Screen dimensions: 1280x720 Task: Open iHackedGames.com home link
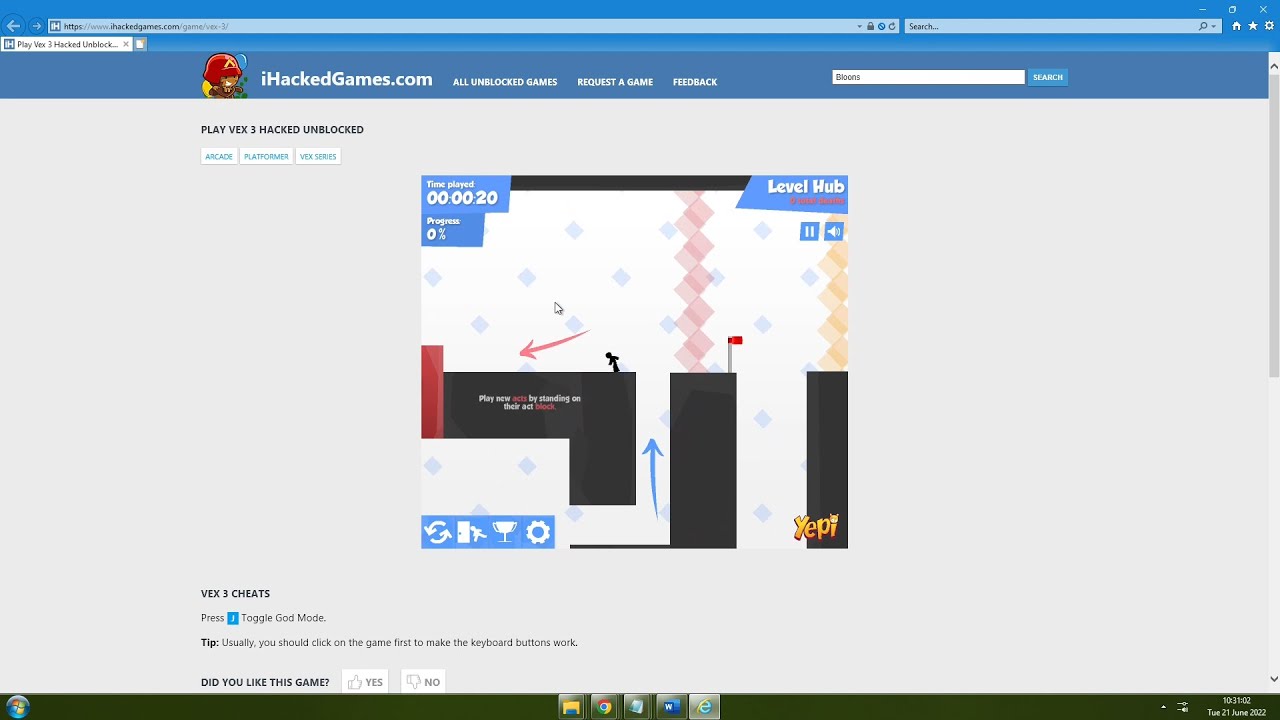click(x=346, y=79)
